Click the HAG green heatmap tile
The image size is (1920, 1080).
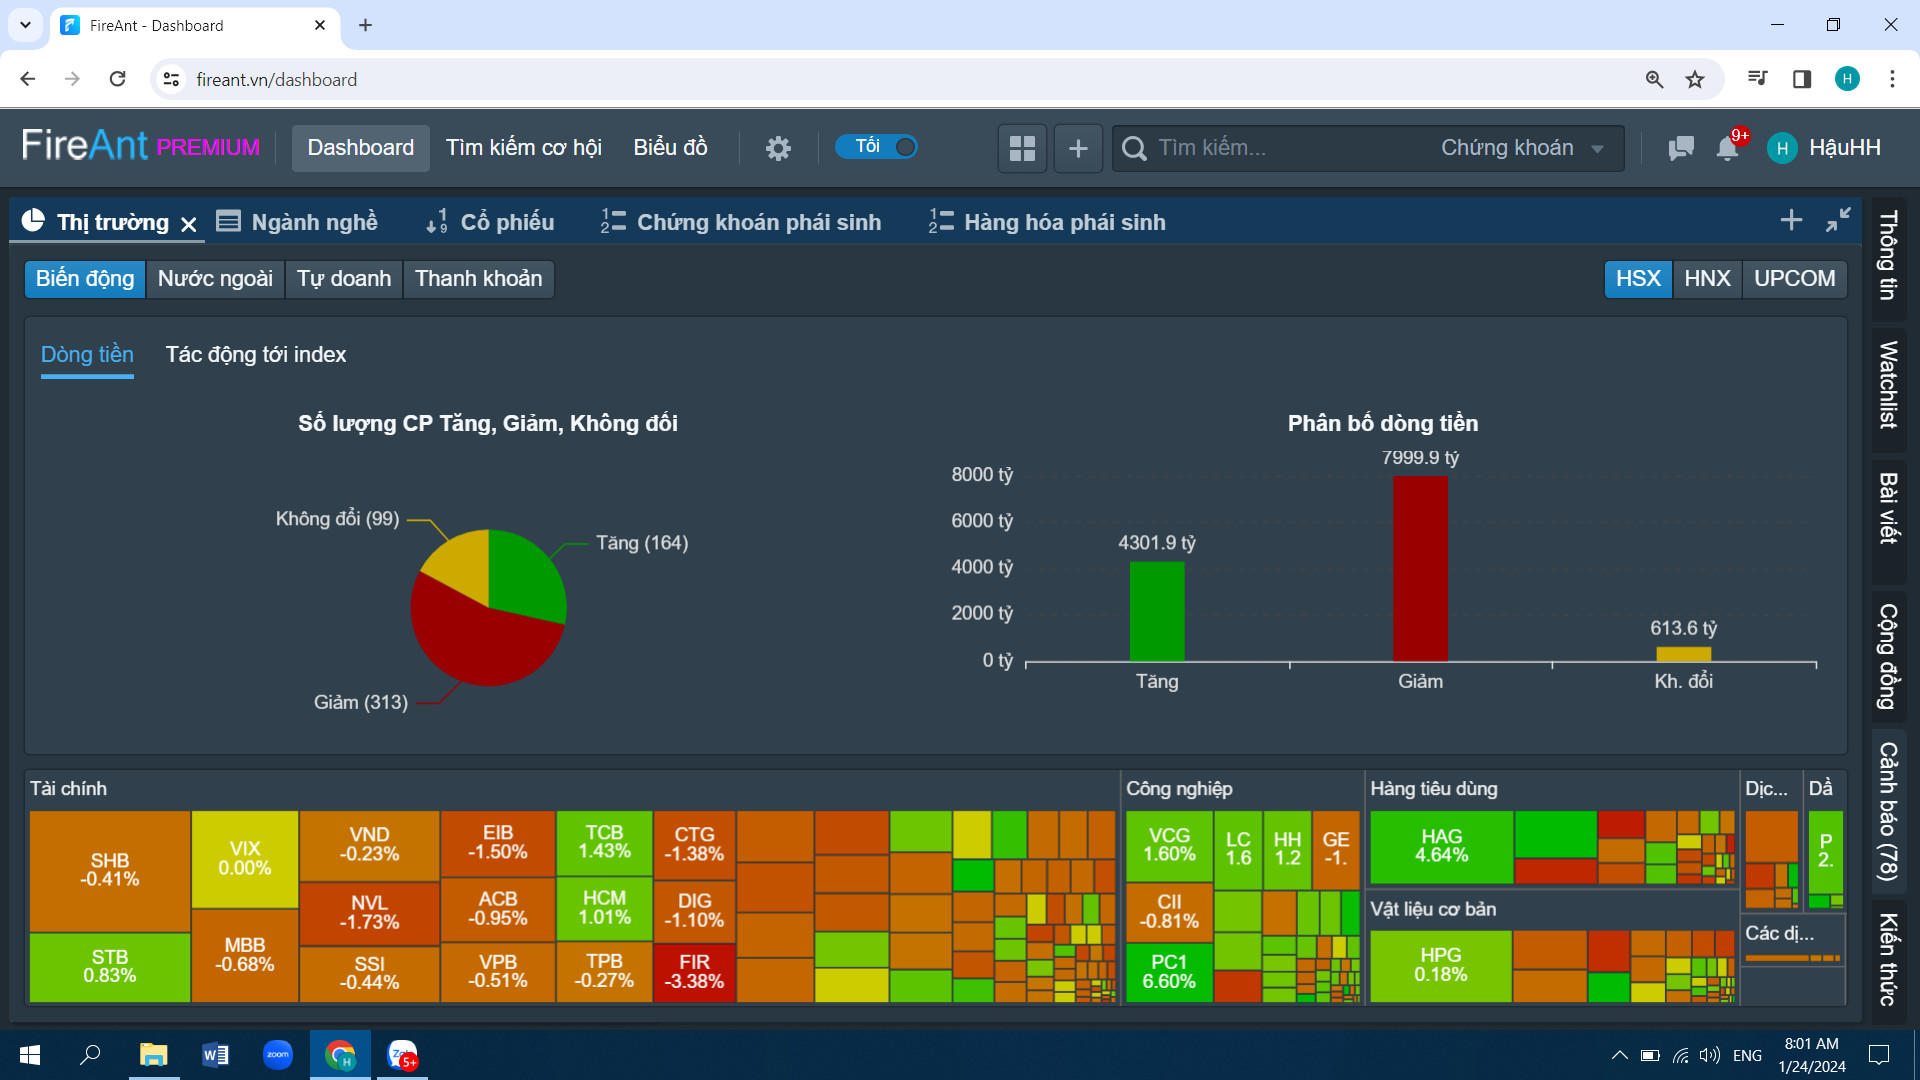1441,846
